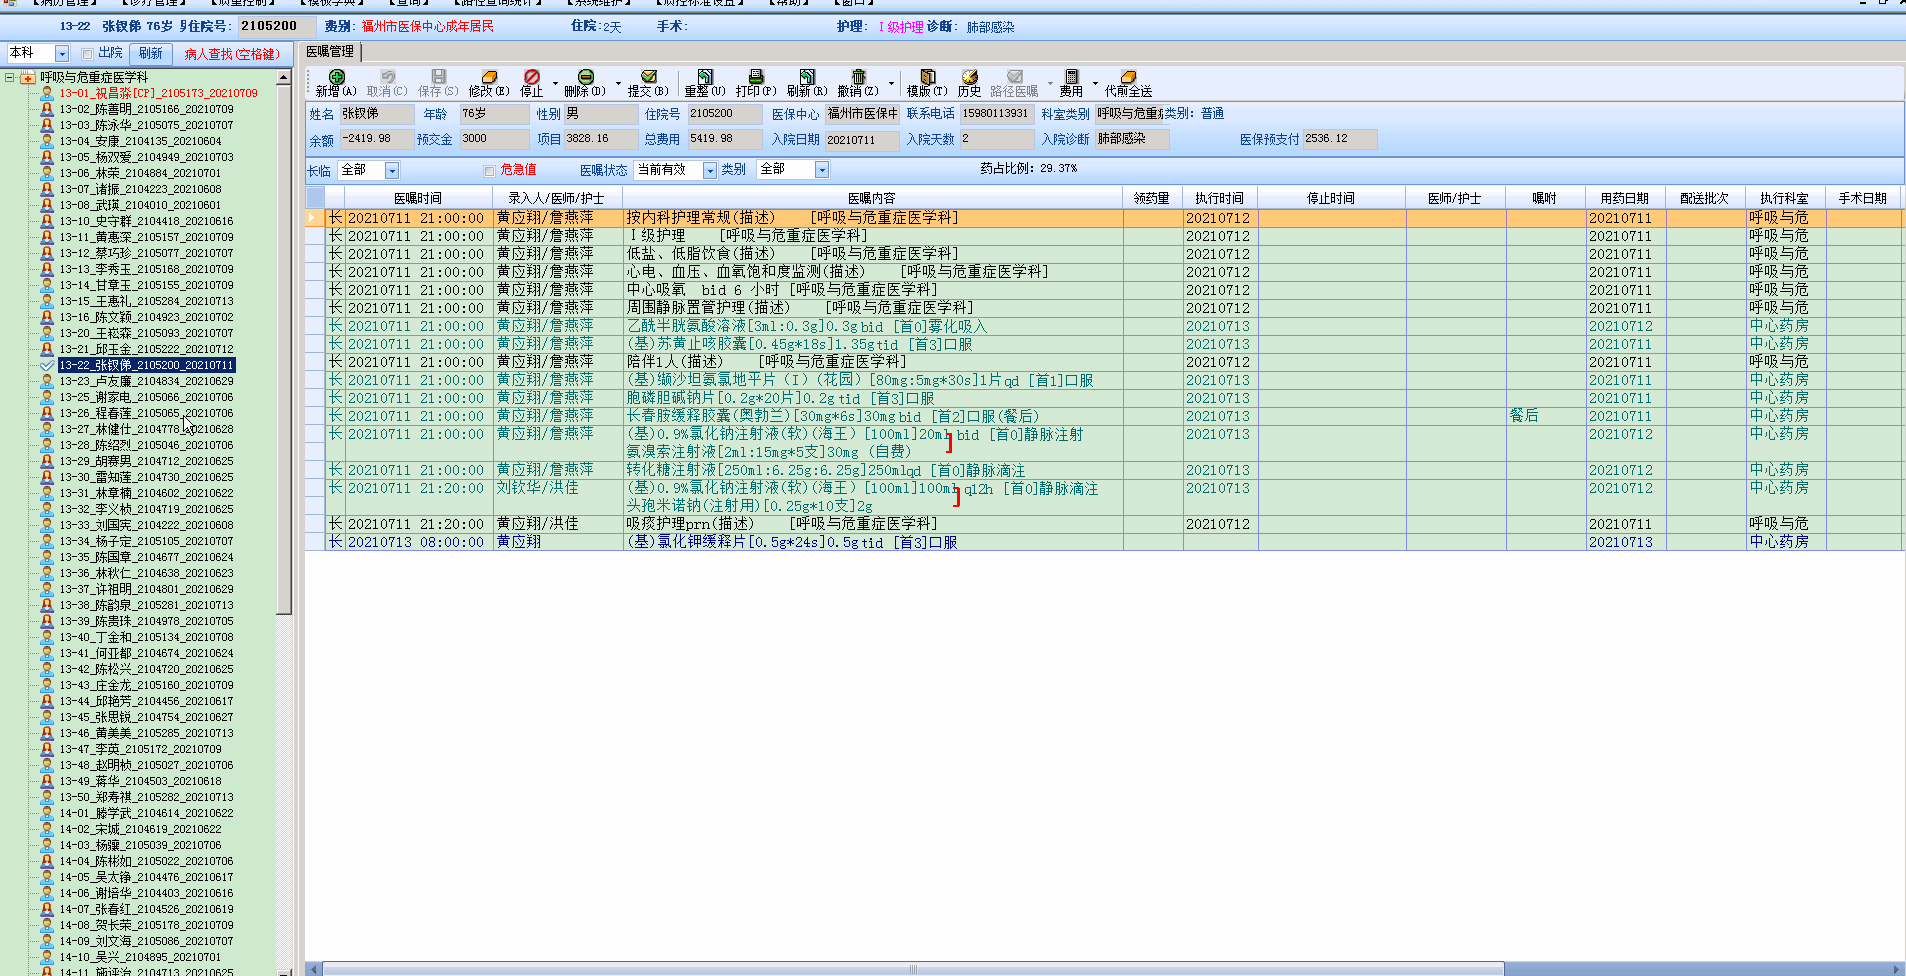Click the 新增(A) add order icon
1906x976 pixels.
337,77
